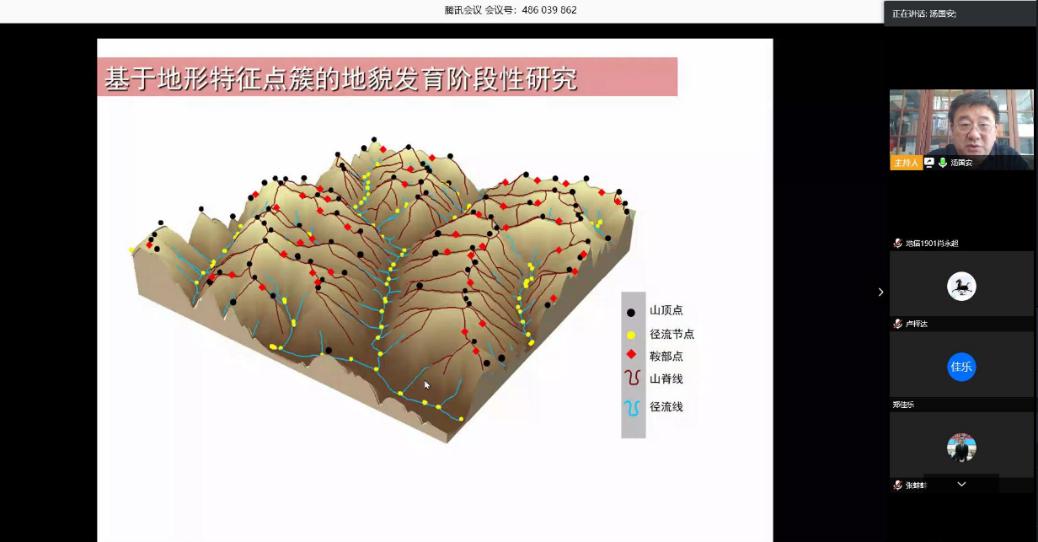Image resolution: width=1038 pixels, height=542 pixels.
Task: Click the 正在讲话 speaker indicator label
Action: (924, 14)
